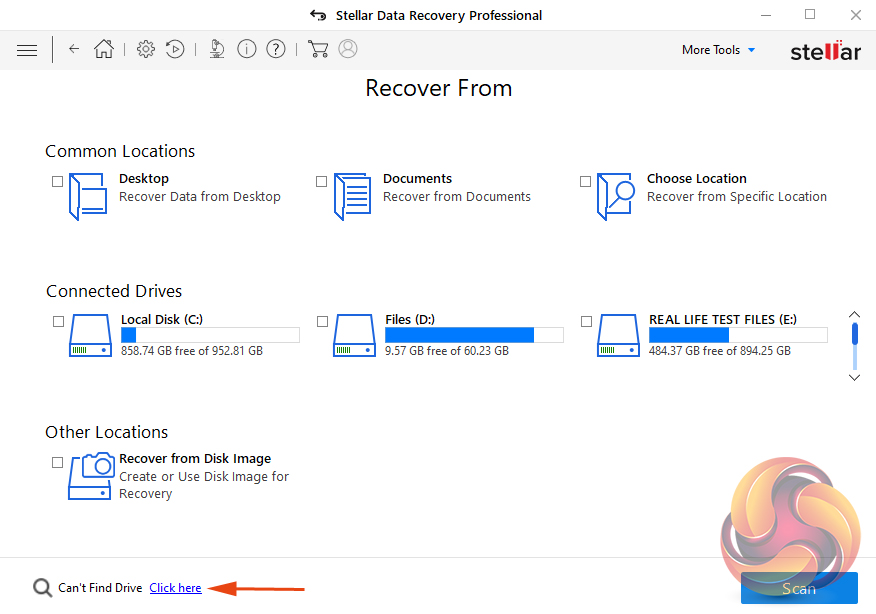Check the Choose Location checkbox

[x=585, y=182]
